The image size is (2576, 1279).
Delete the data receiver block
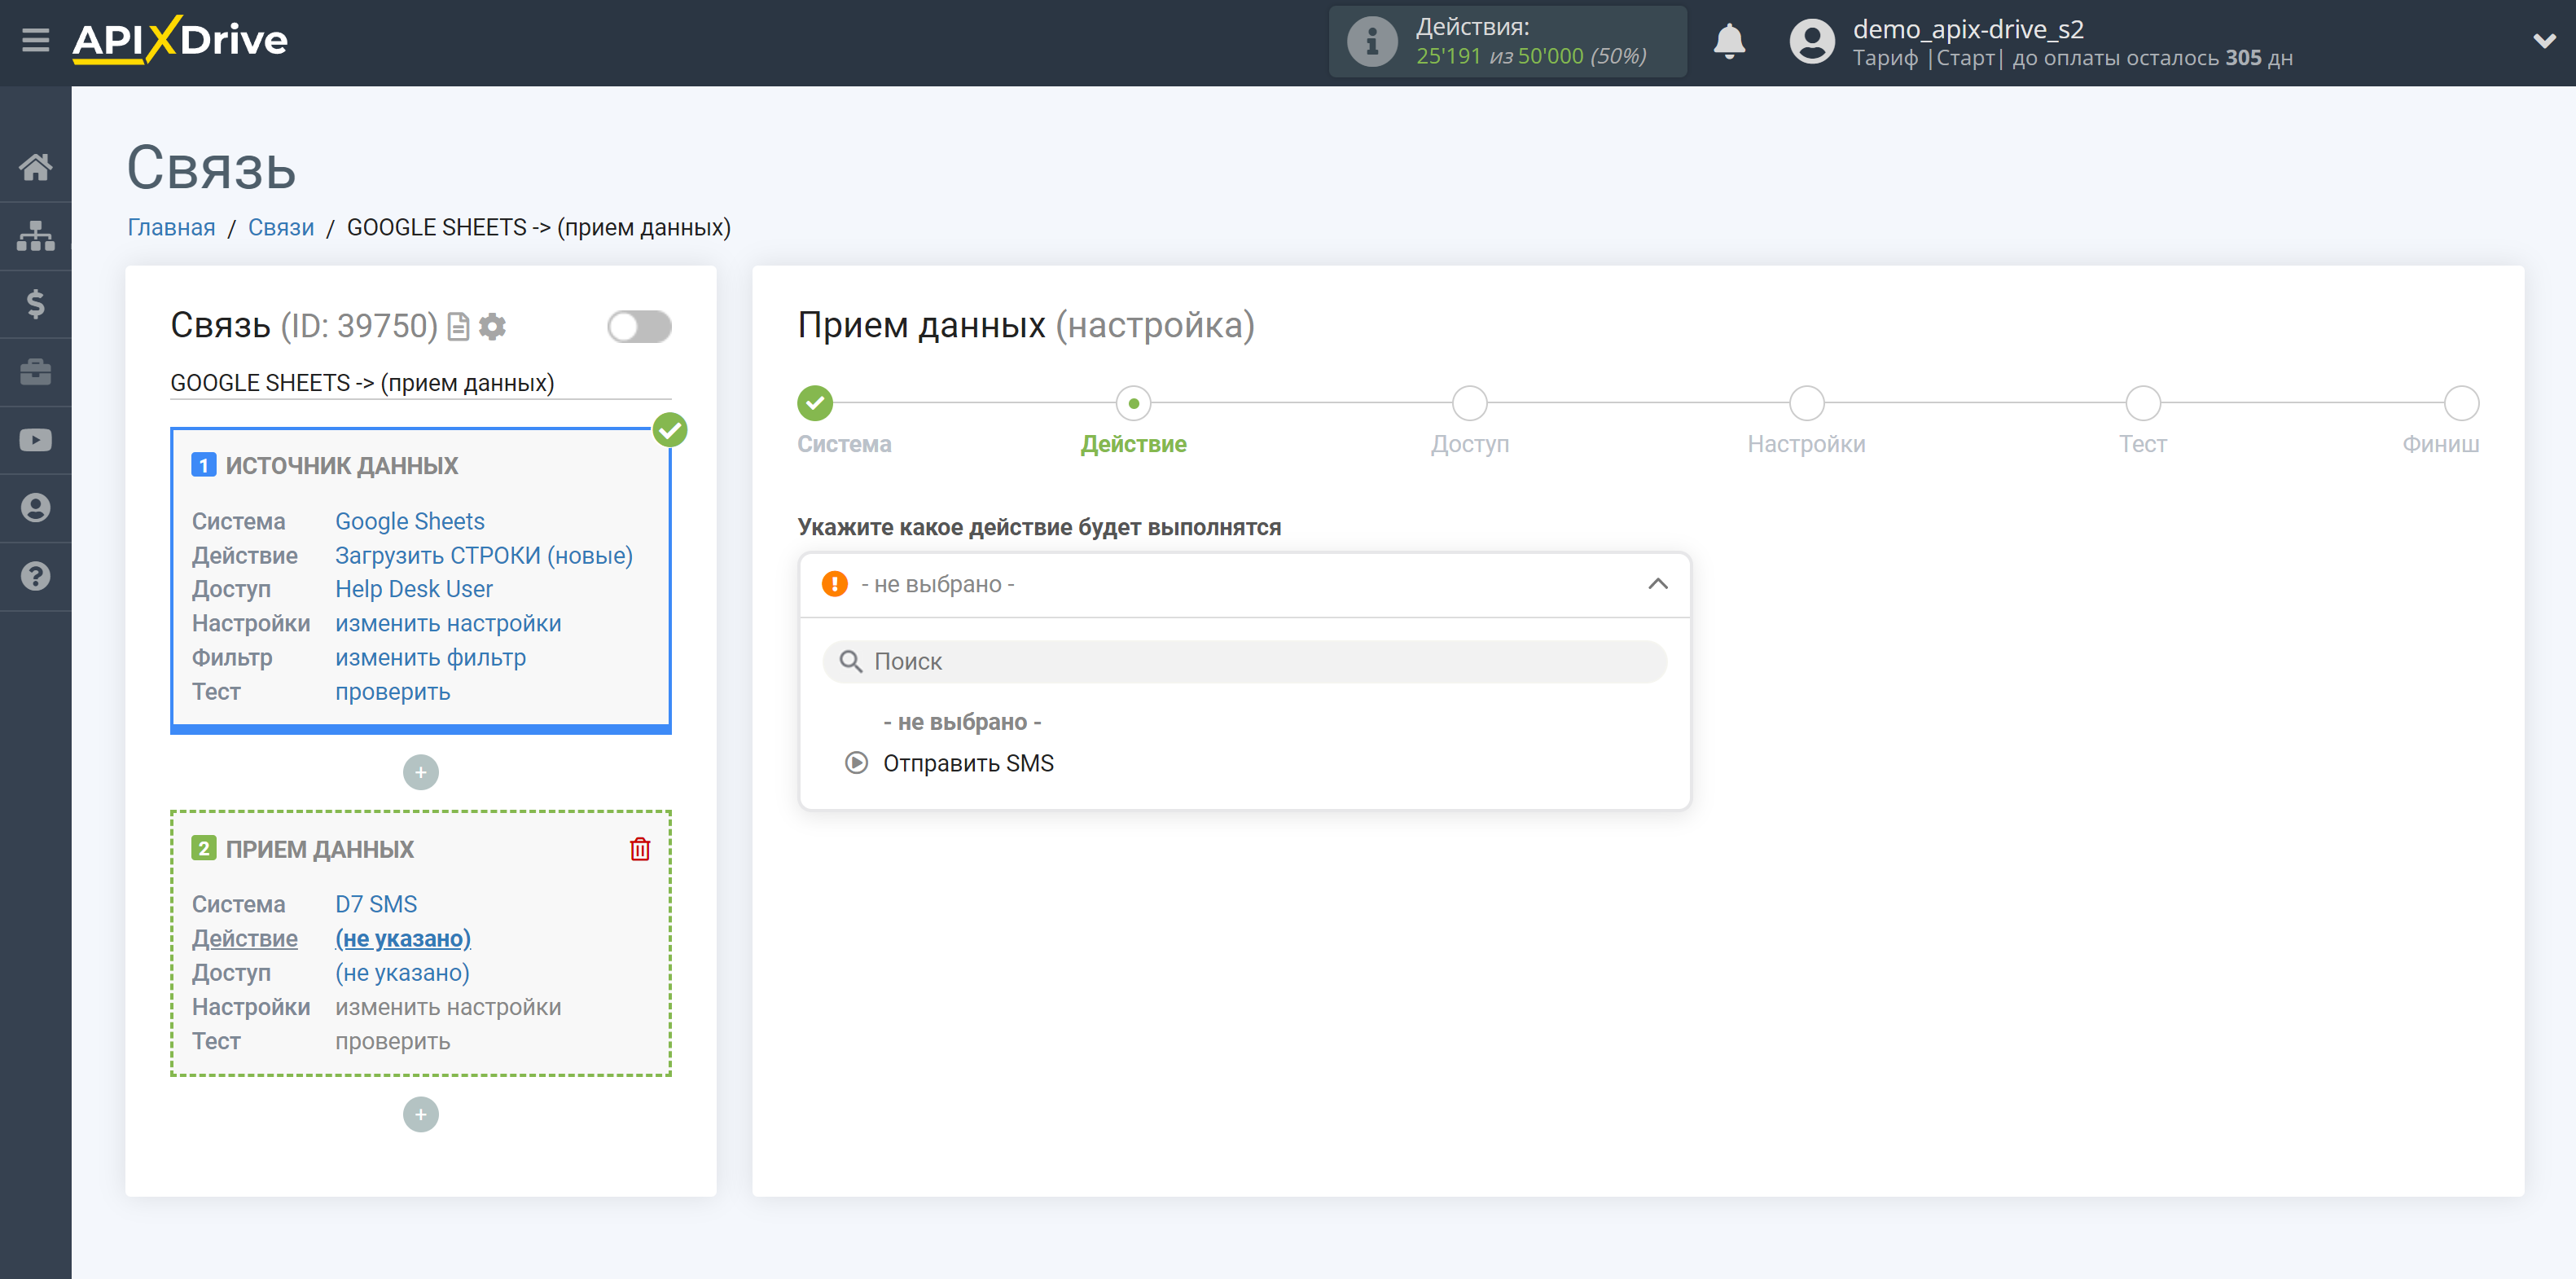[640, 849]
